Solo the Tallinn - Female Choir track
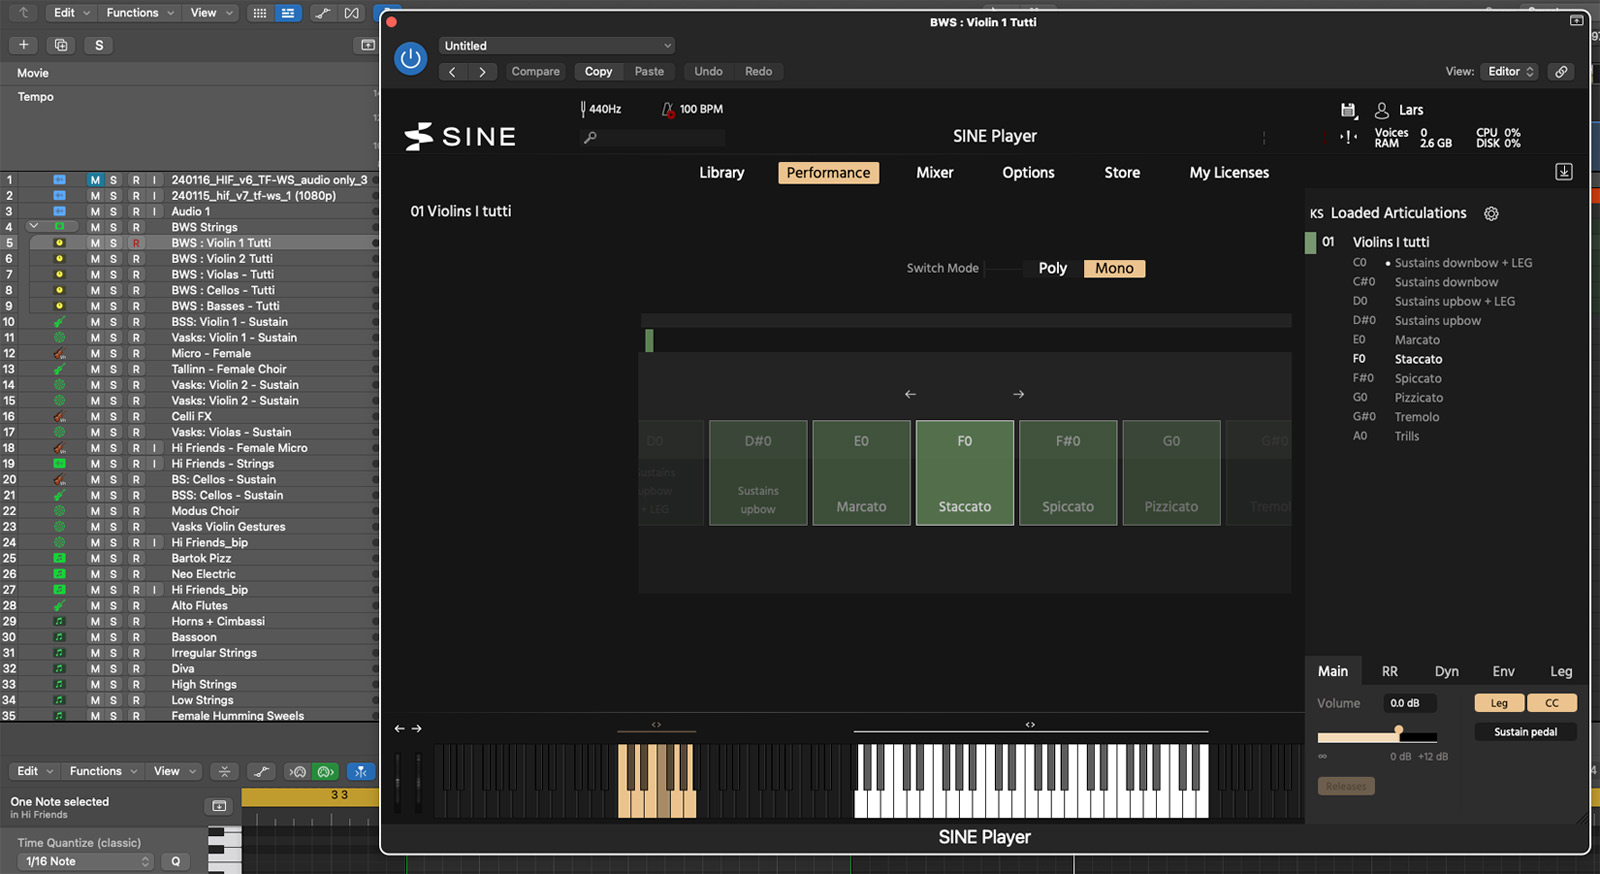The width and height of the screenshot is (1600, 874). tap(114, 369)
